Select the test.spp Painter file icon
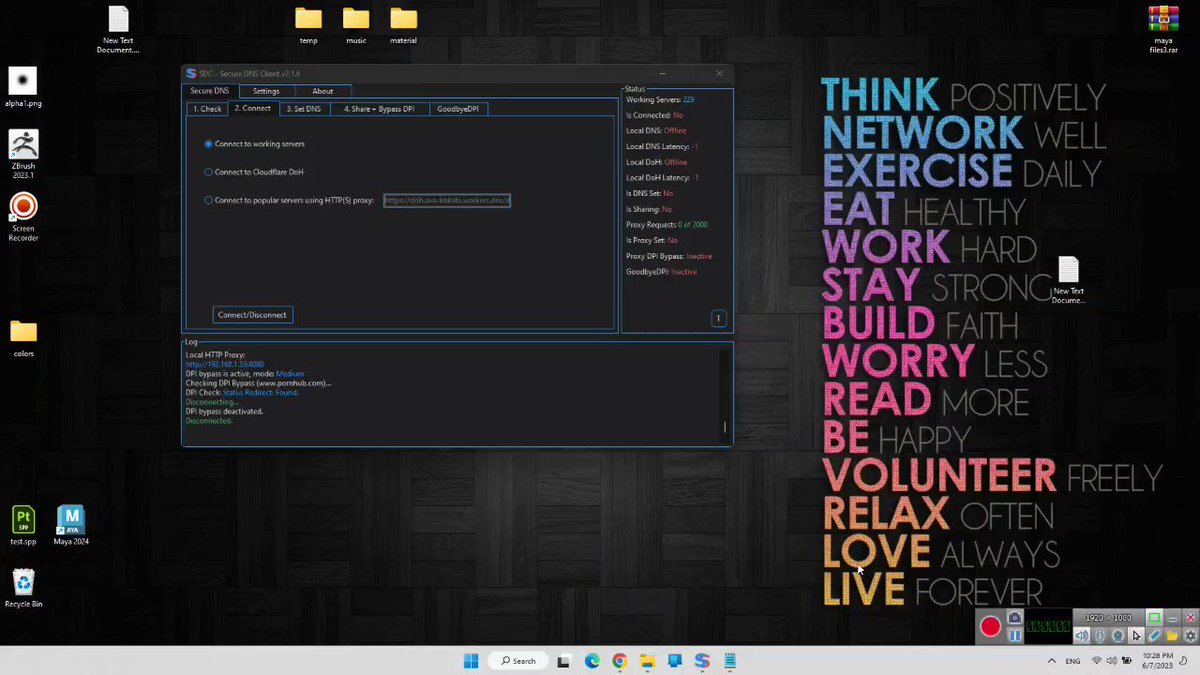The image size is (1200, 675). coord(23,526)
